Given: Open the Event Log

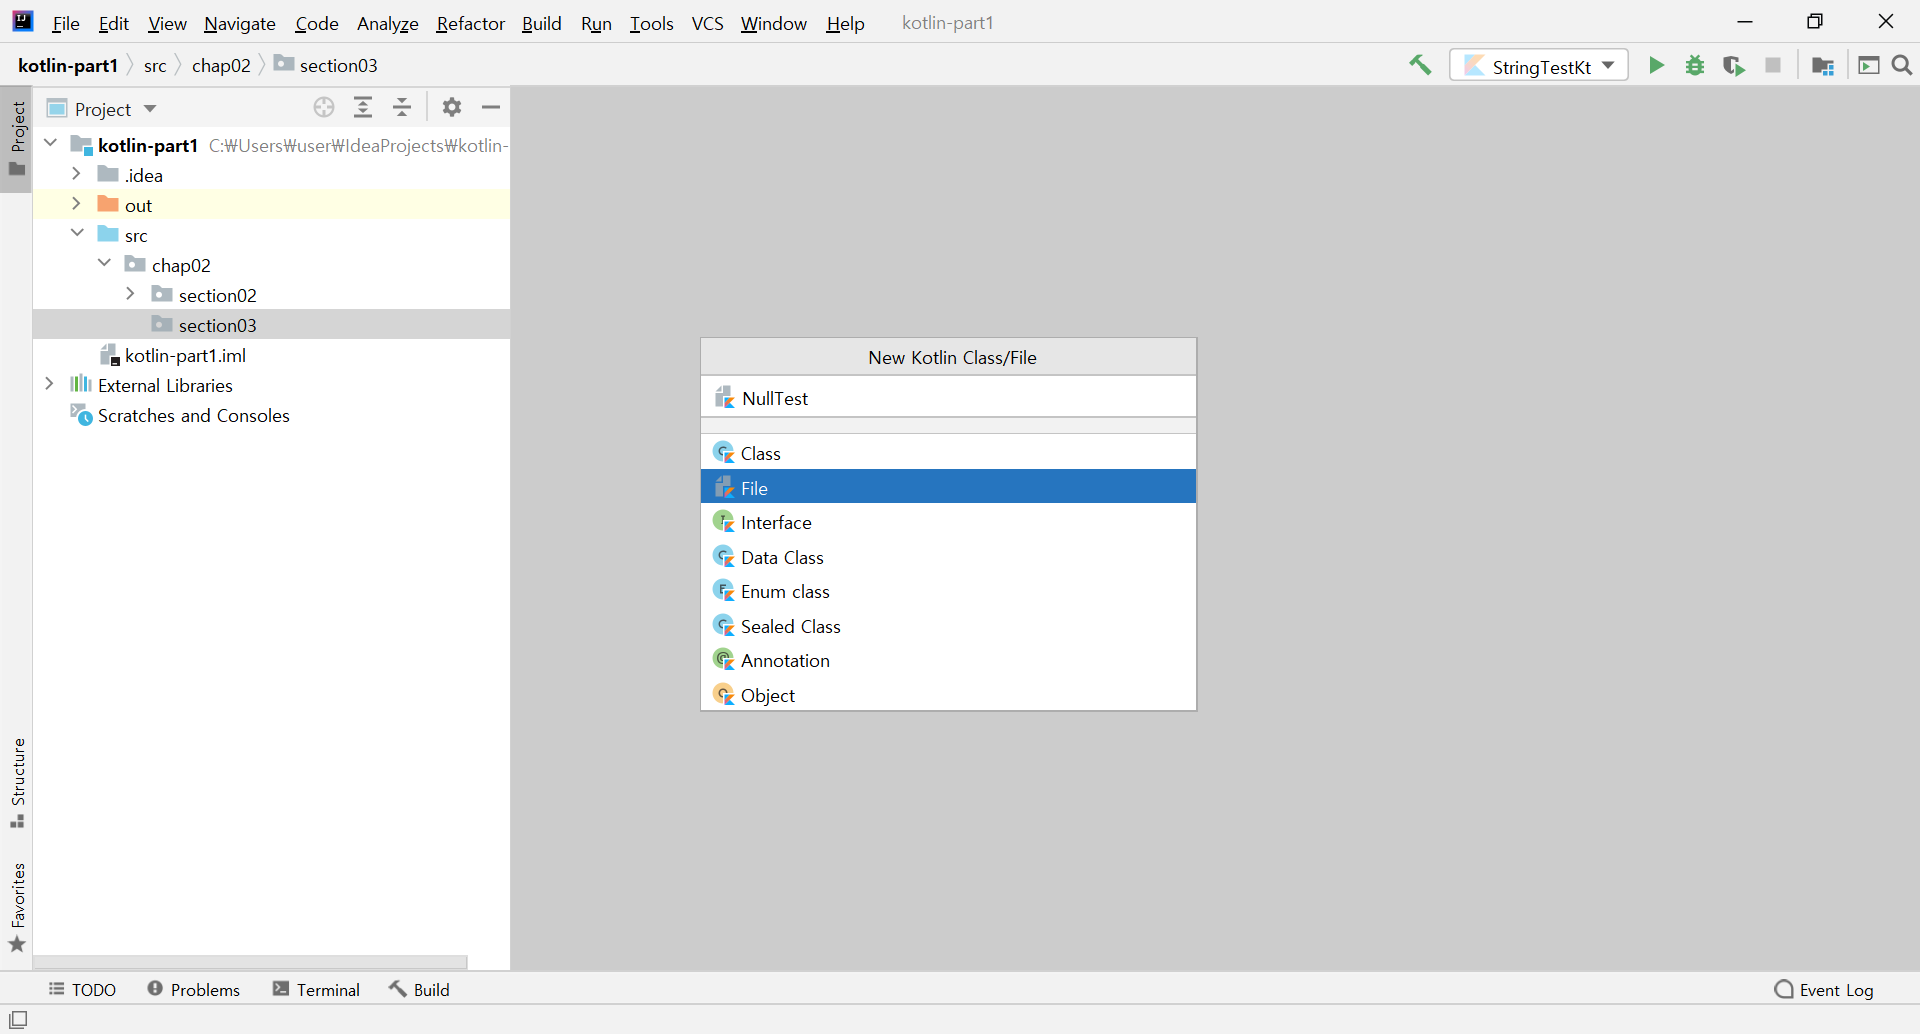Looking at the screenshot, I should (x=1824, y=989).
